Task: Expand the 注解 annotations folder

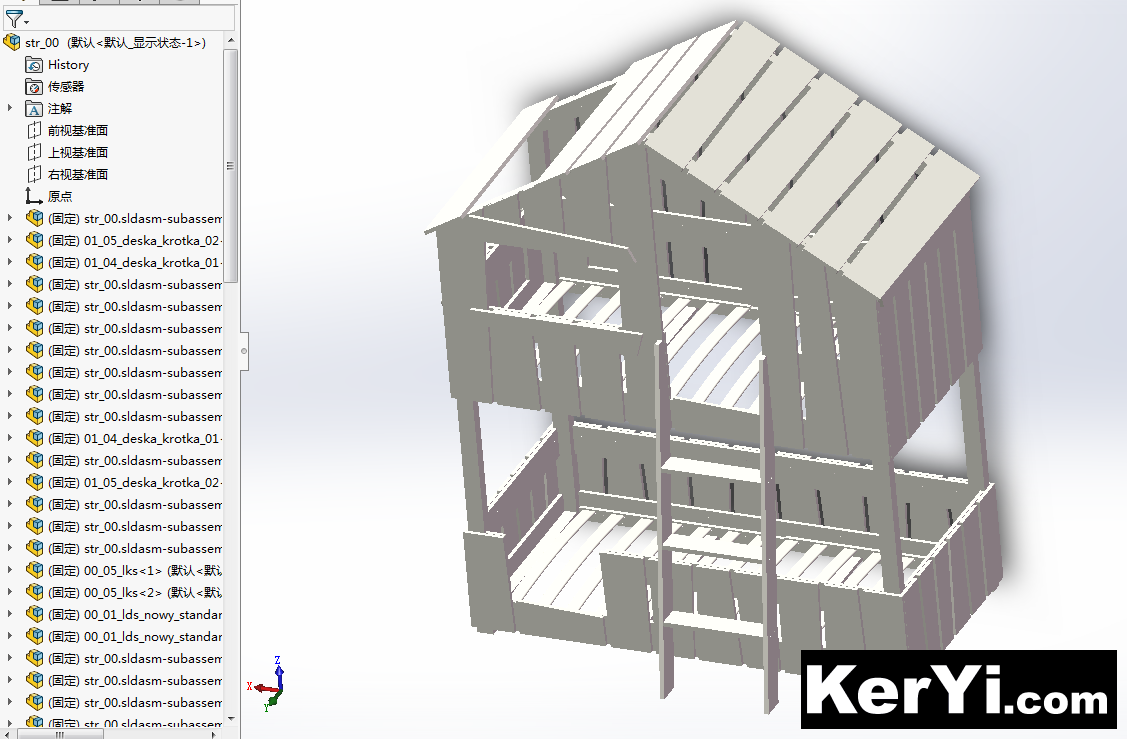Action: (10, 108)
